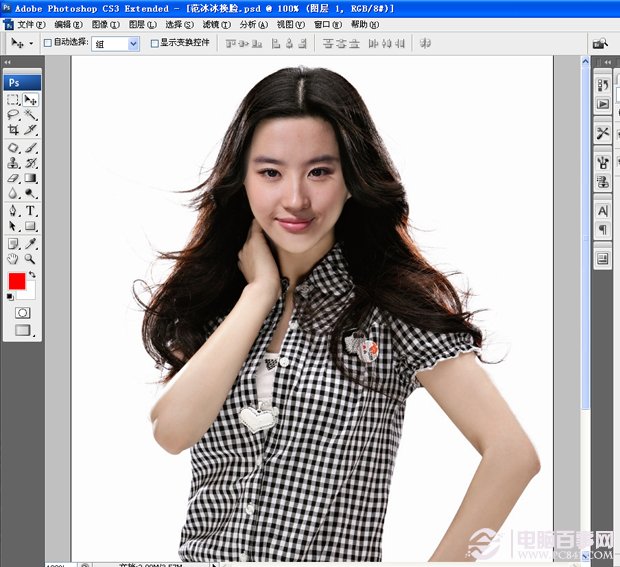This screenshot has width=620, height=567.
Task: Select the Lasso tool
Action: 13,115
